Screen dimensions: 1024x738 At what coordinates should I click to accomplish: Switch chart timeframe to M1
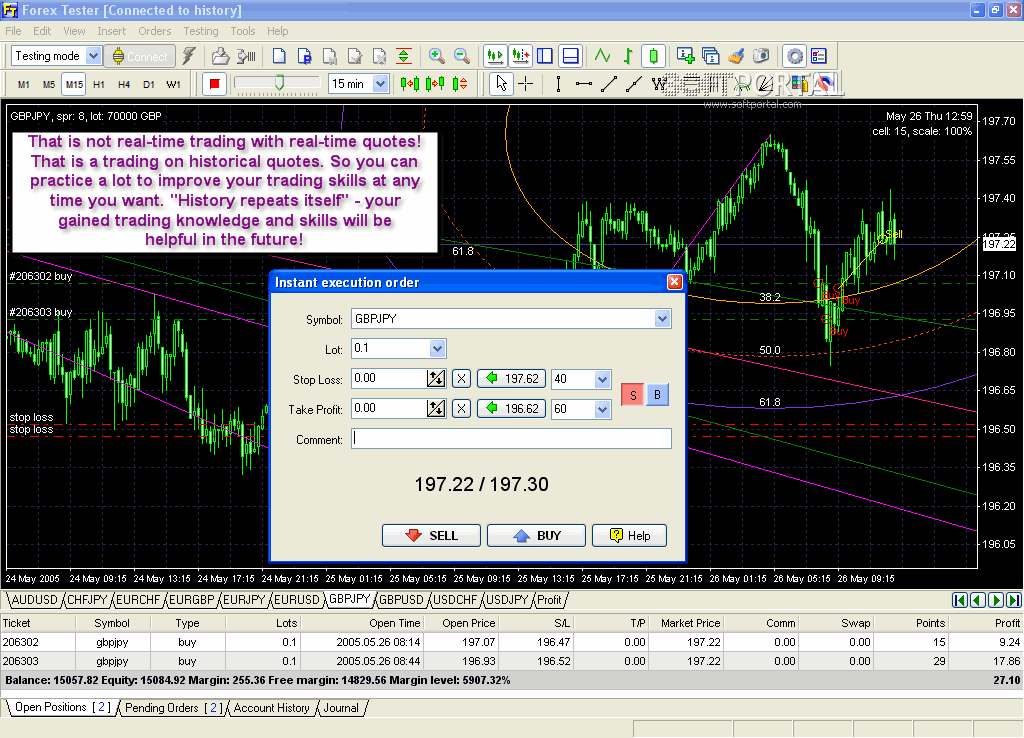pyautogui.click(x=24, y=84)
